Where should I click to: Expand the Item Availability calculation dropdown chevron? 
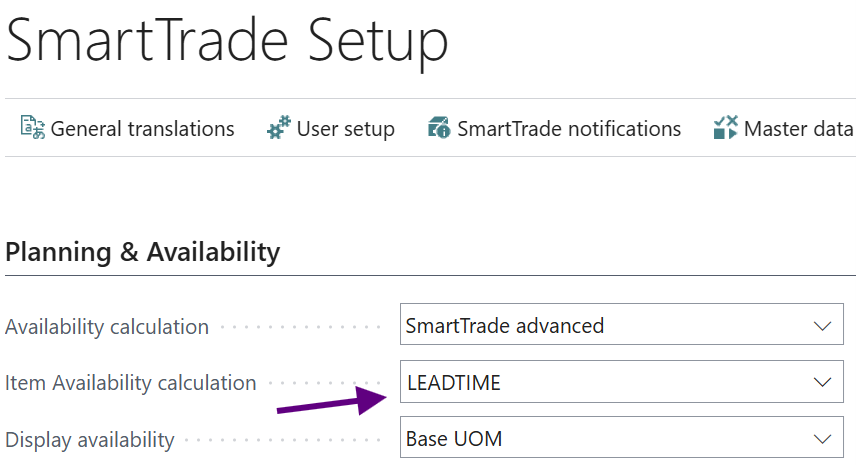click(x=822, y=382)
